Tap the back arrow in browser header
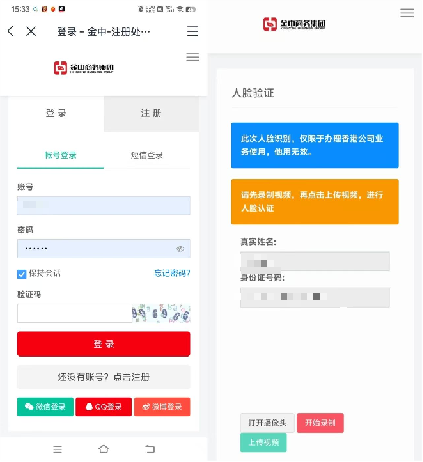This screenshot has height=462, width=423. tap(11, 31)
